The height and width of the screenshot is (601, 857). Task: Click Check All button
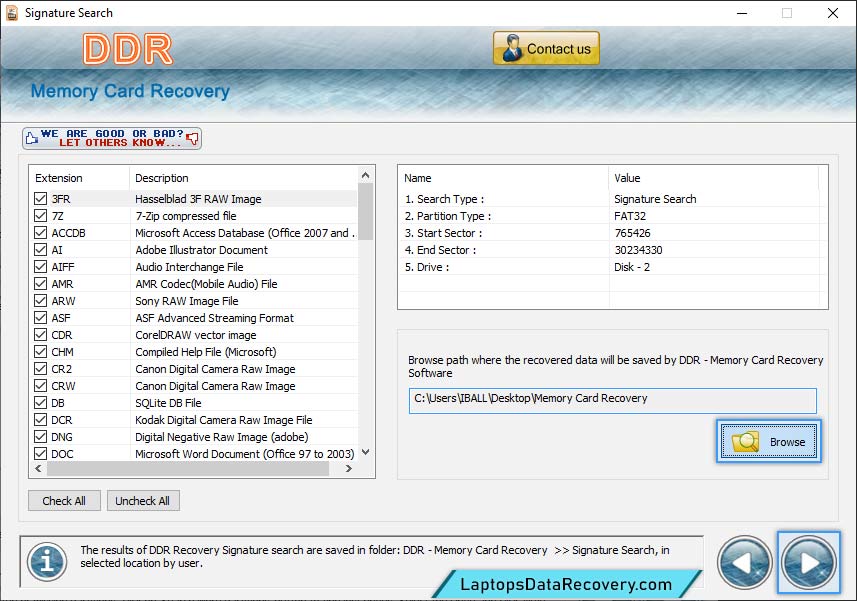pos(64,500)
